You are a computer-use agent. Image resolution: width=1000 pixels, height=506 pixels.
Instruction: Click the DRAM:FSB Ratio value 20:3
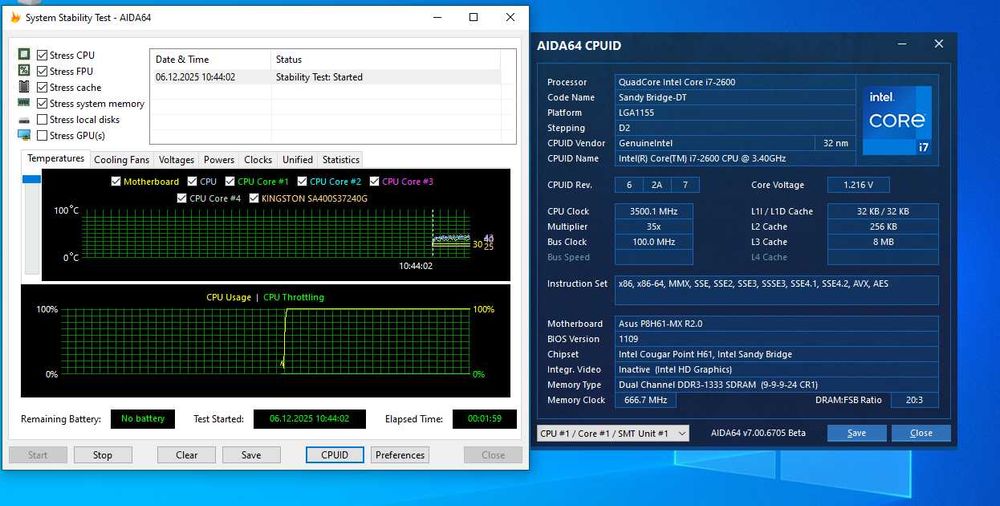pos(913,400)
